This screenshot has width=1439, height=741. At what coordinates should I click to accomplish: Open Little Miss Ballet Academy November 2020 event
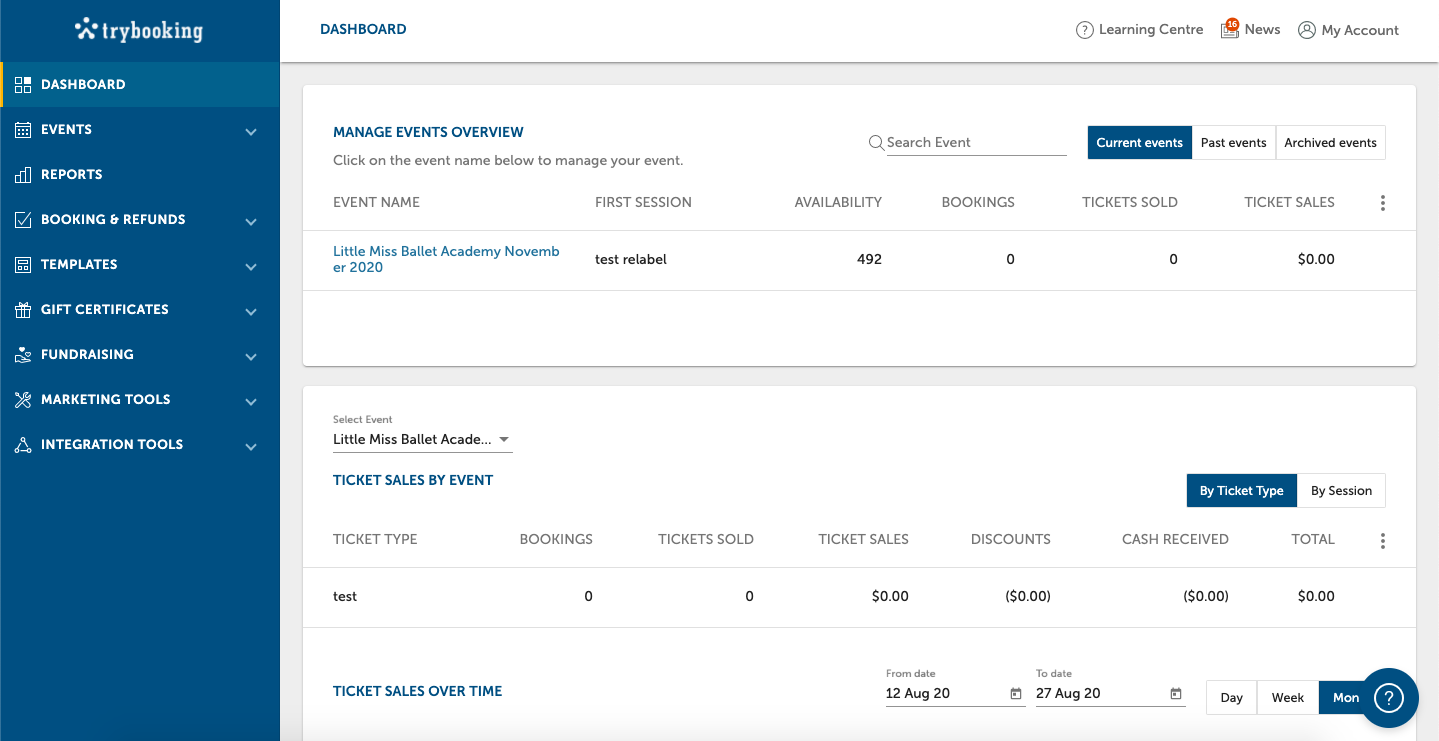(446, 259)
